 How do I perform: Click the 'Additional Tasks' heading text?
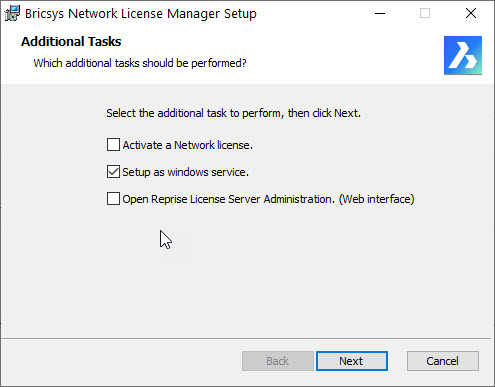(x=71, y=42)
